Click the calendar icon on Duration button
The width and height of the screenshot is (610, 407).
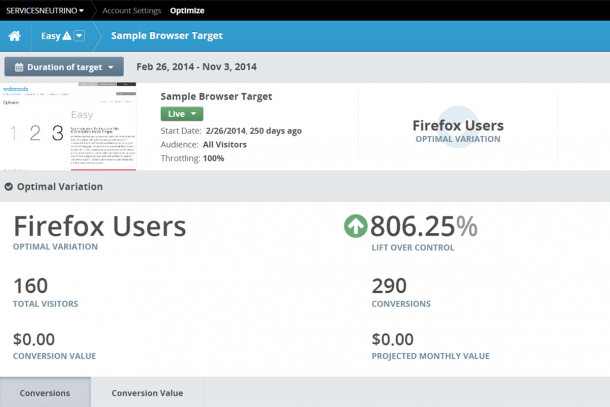(19, 67)
